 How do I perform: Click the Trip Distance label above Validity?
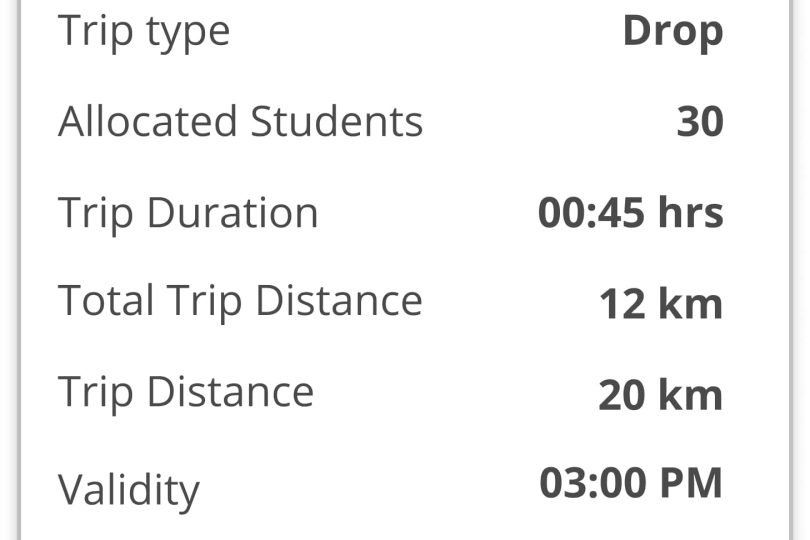click(x=186, y=391)
